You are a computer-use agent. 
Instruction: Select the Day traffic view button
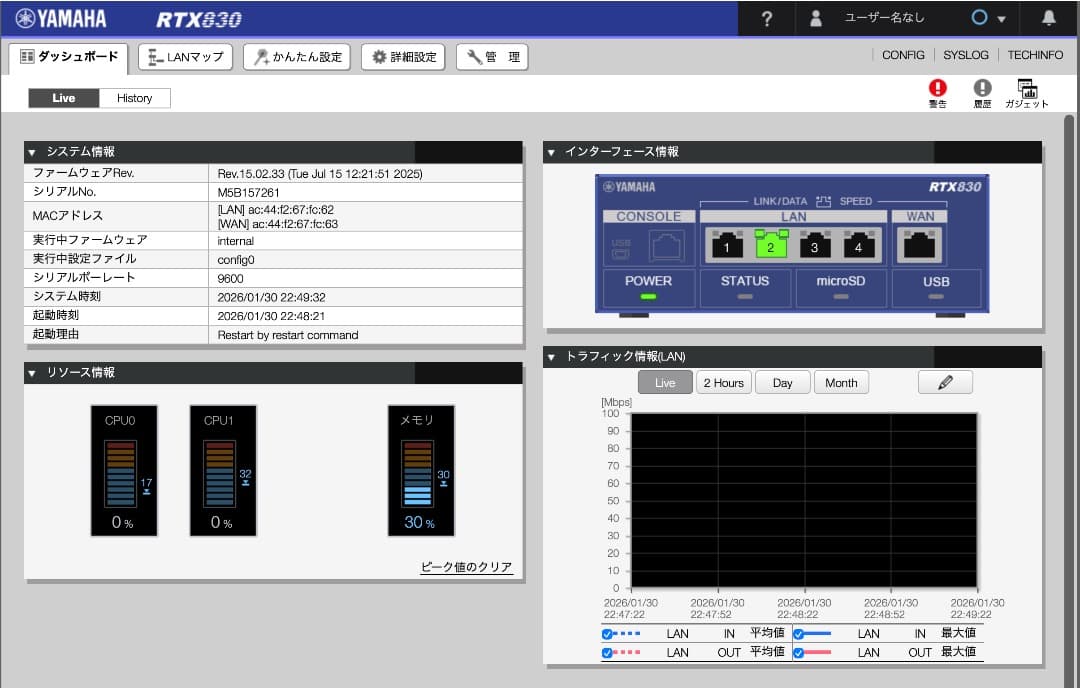point(782,381)
